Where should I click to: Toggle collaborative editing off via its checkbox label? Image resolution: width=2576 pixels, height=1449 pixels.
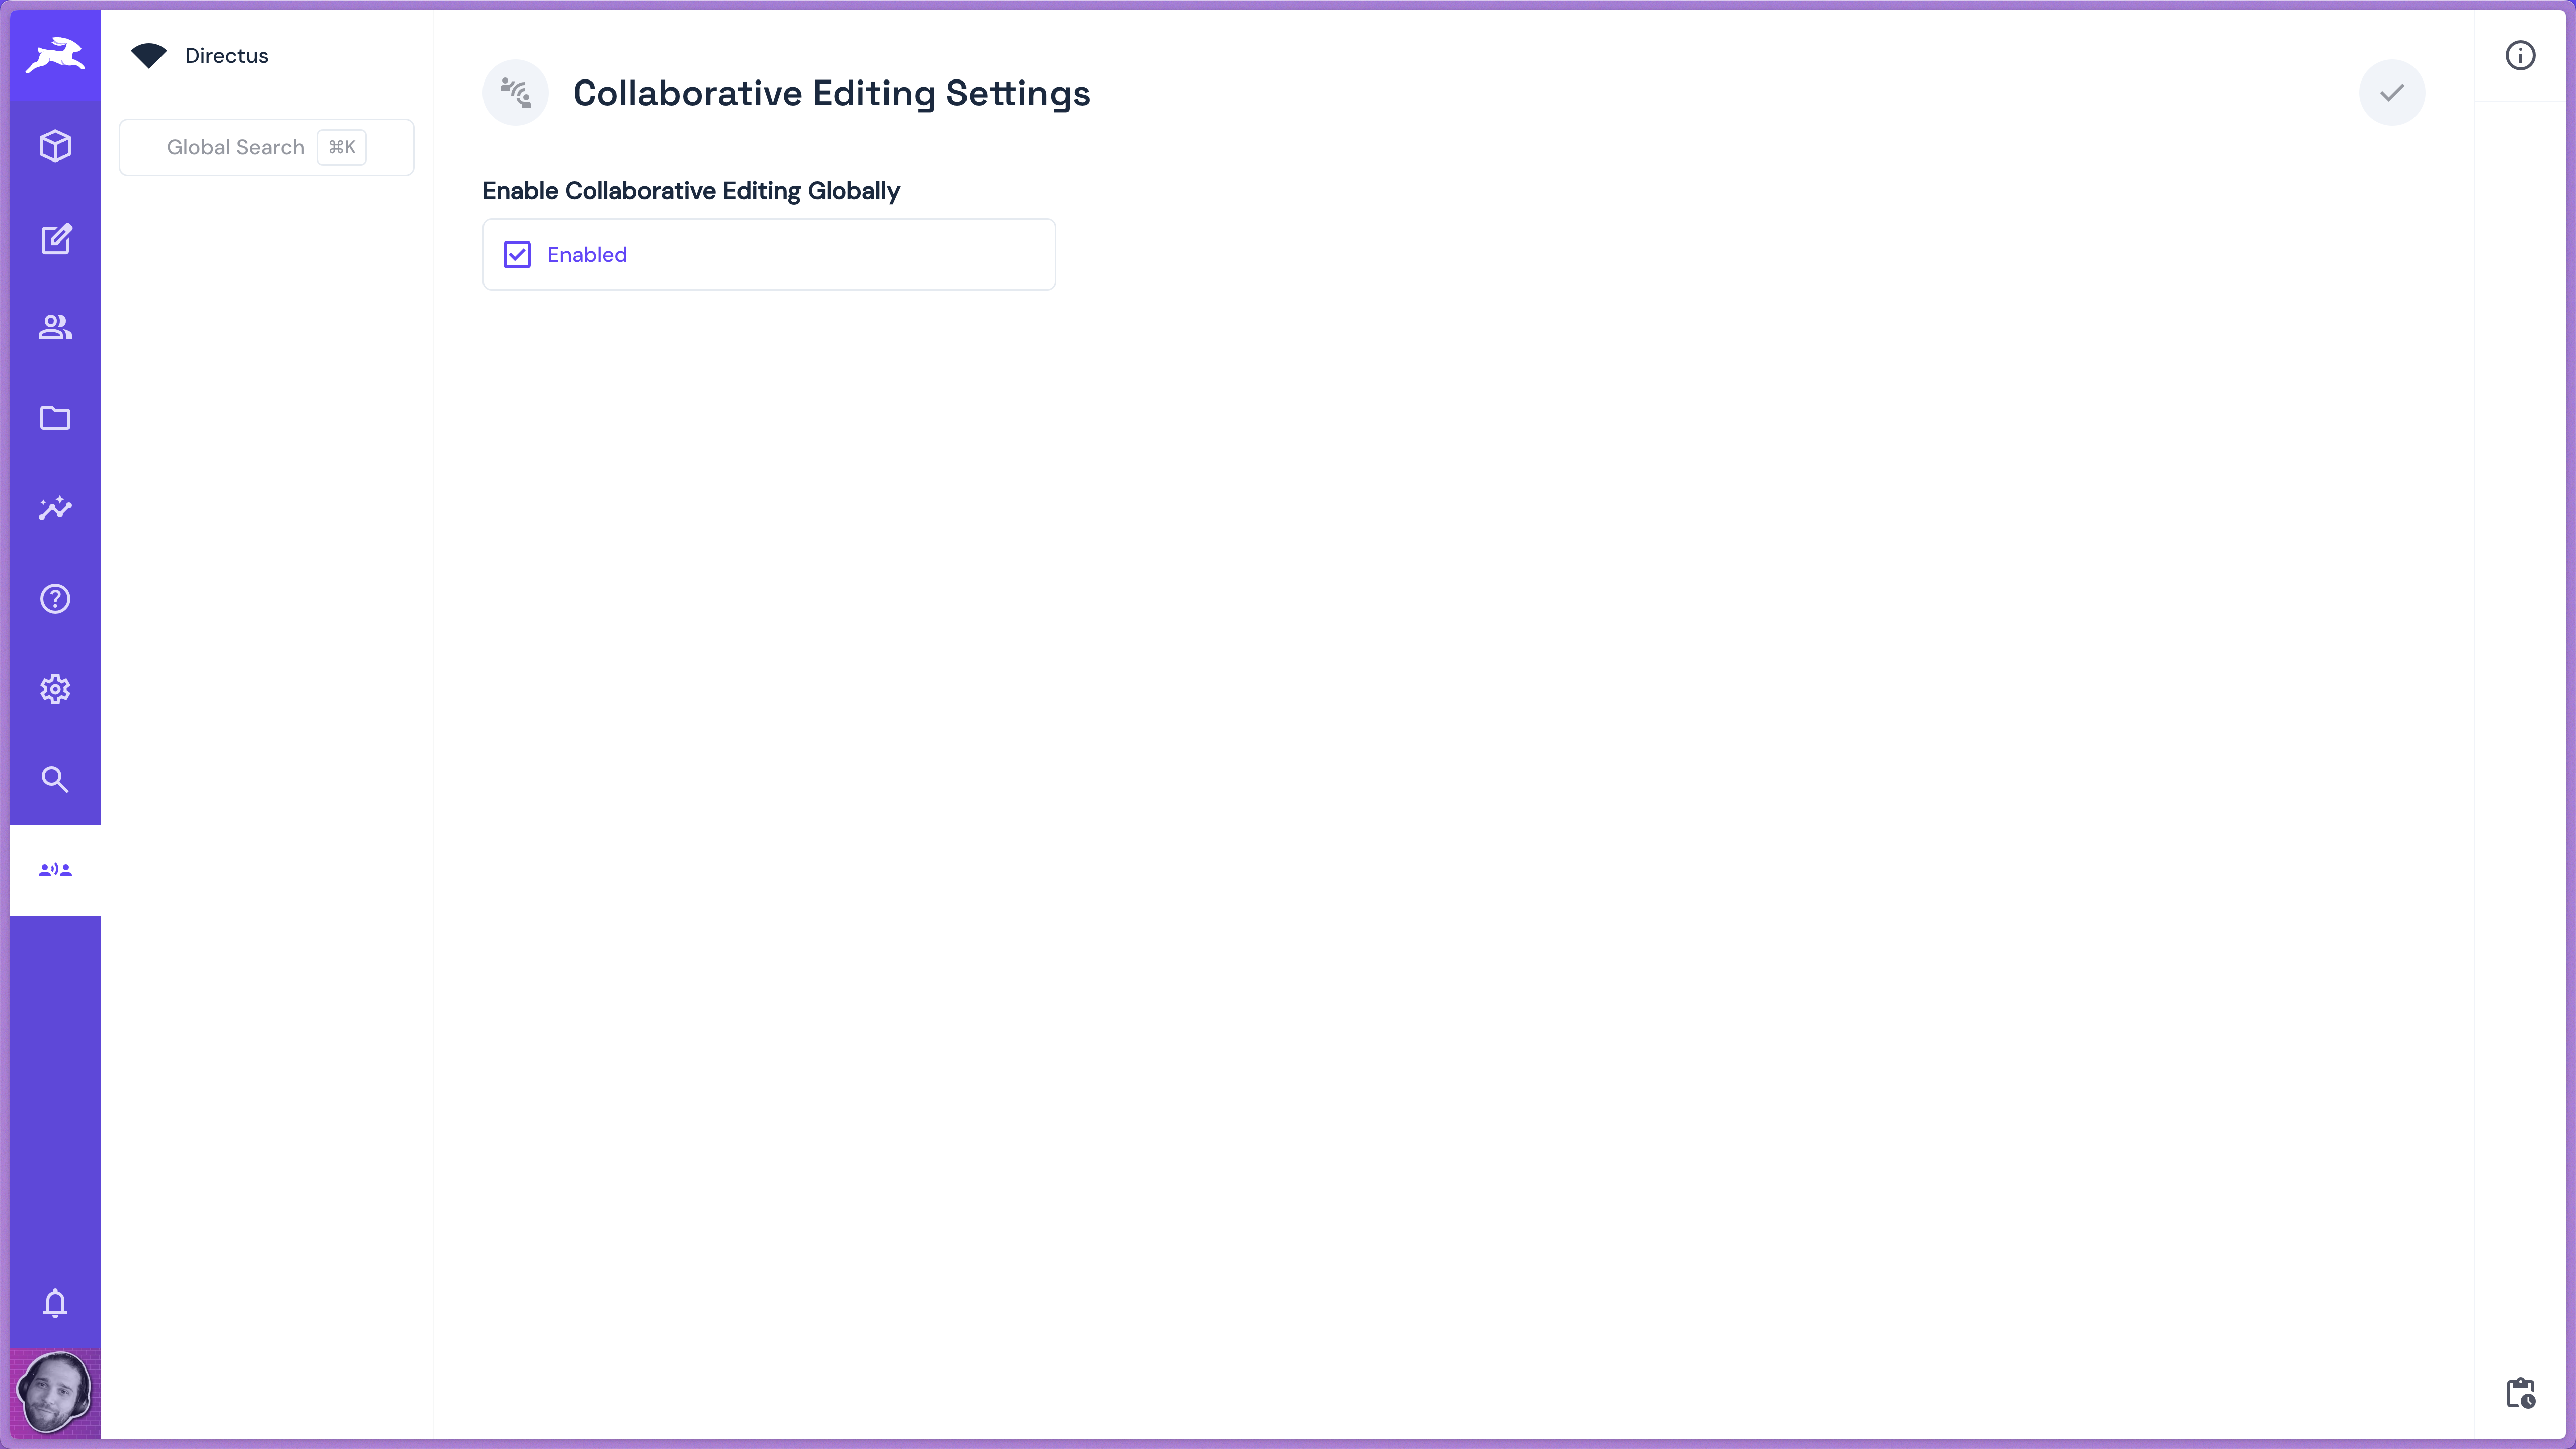click(586, 254)
